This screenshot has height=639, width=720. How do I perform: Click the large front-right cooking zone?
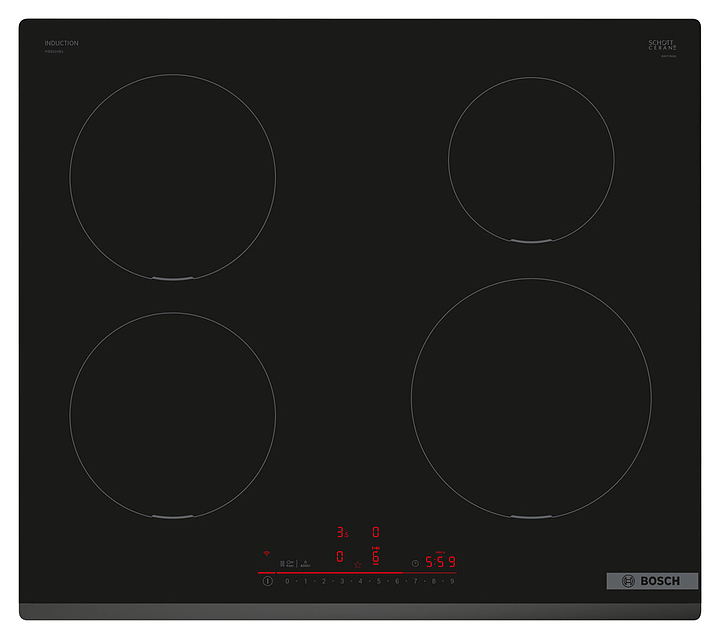pos(531,398)
